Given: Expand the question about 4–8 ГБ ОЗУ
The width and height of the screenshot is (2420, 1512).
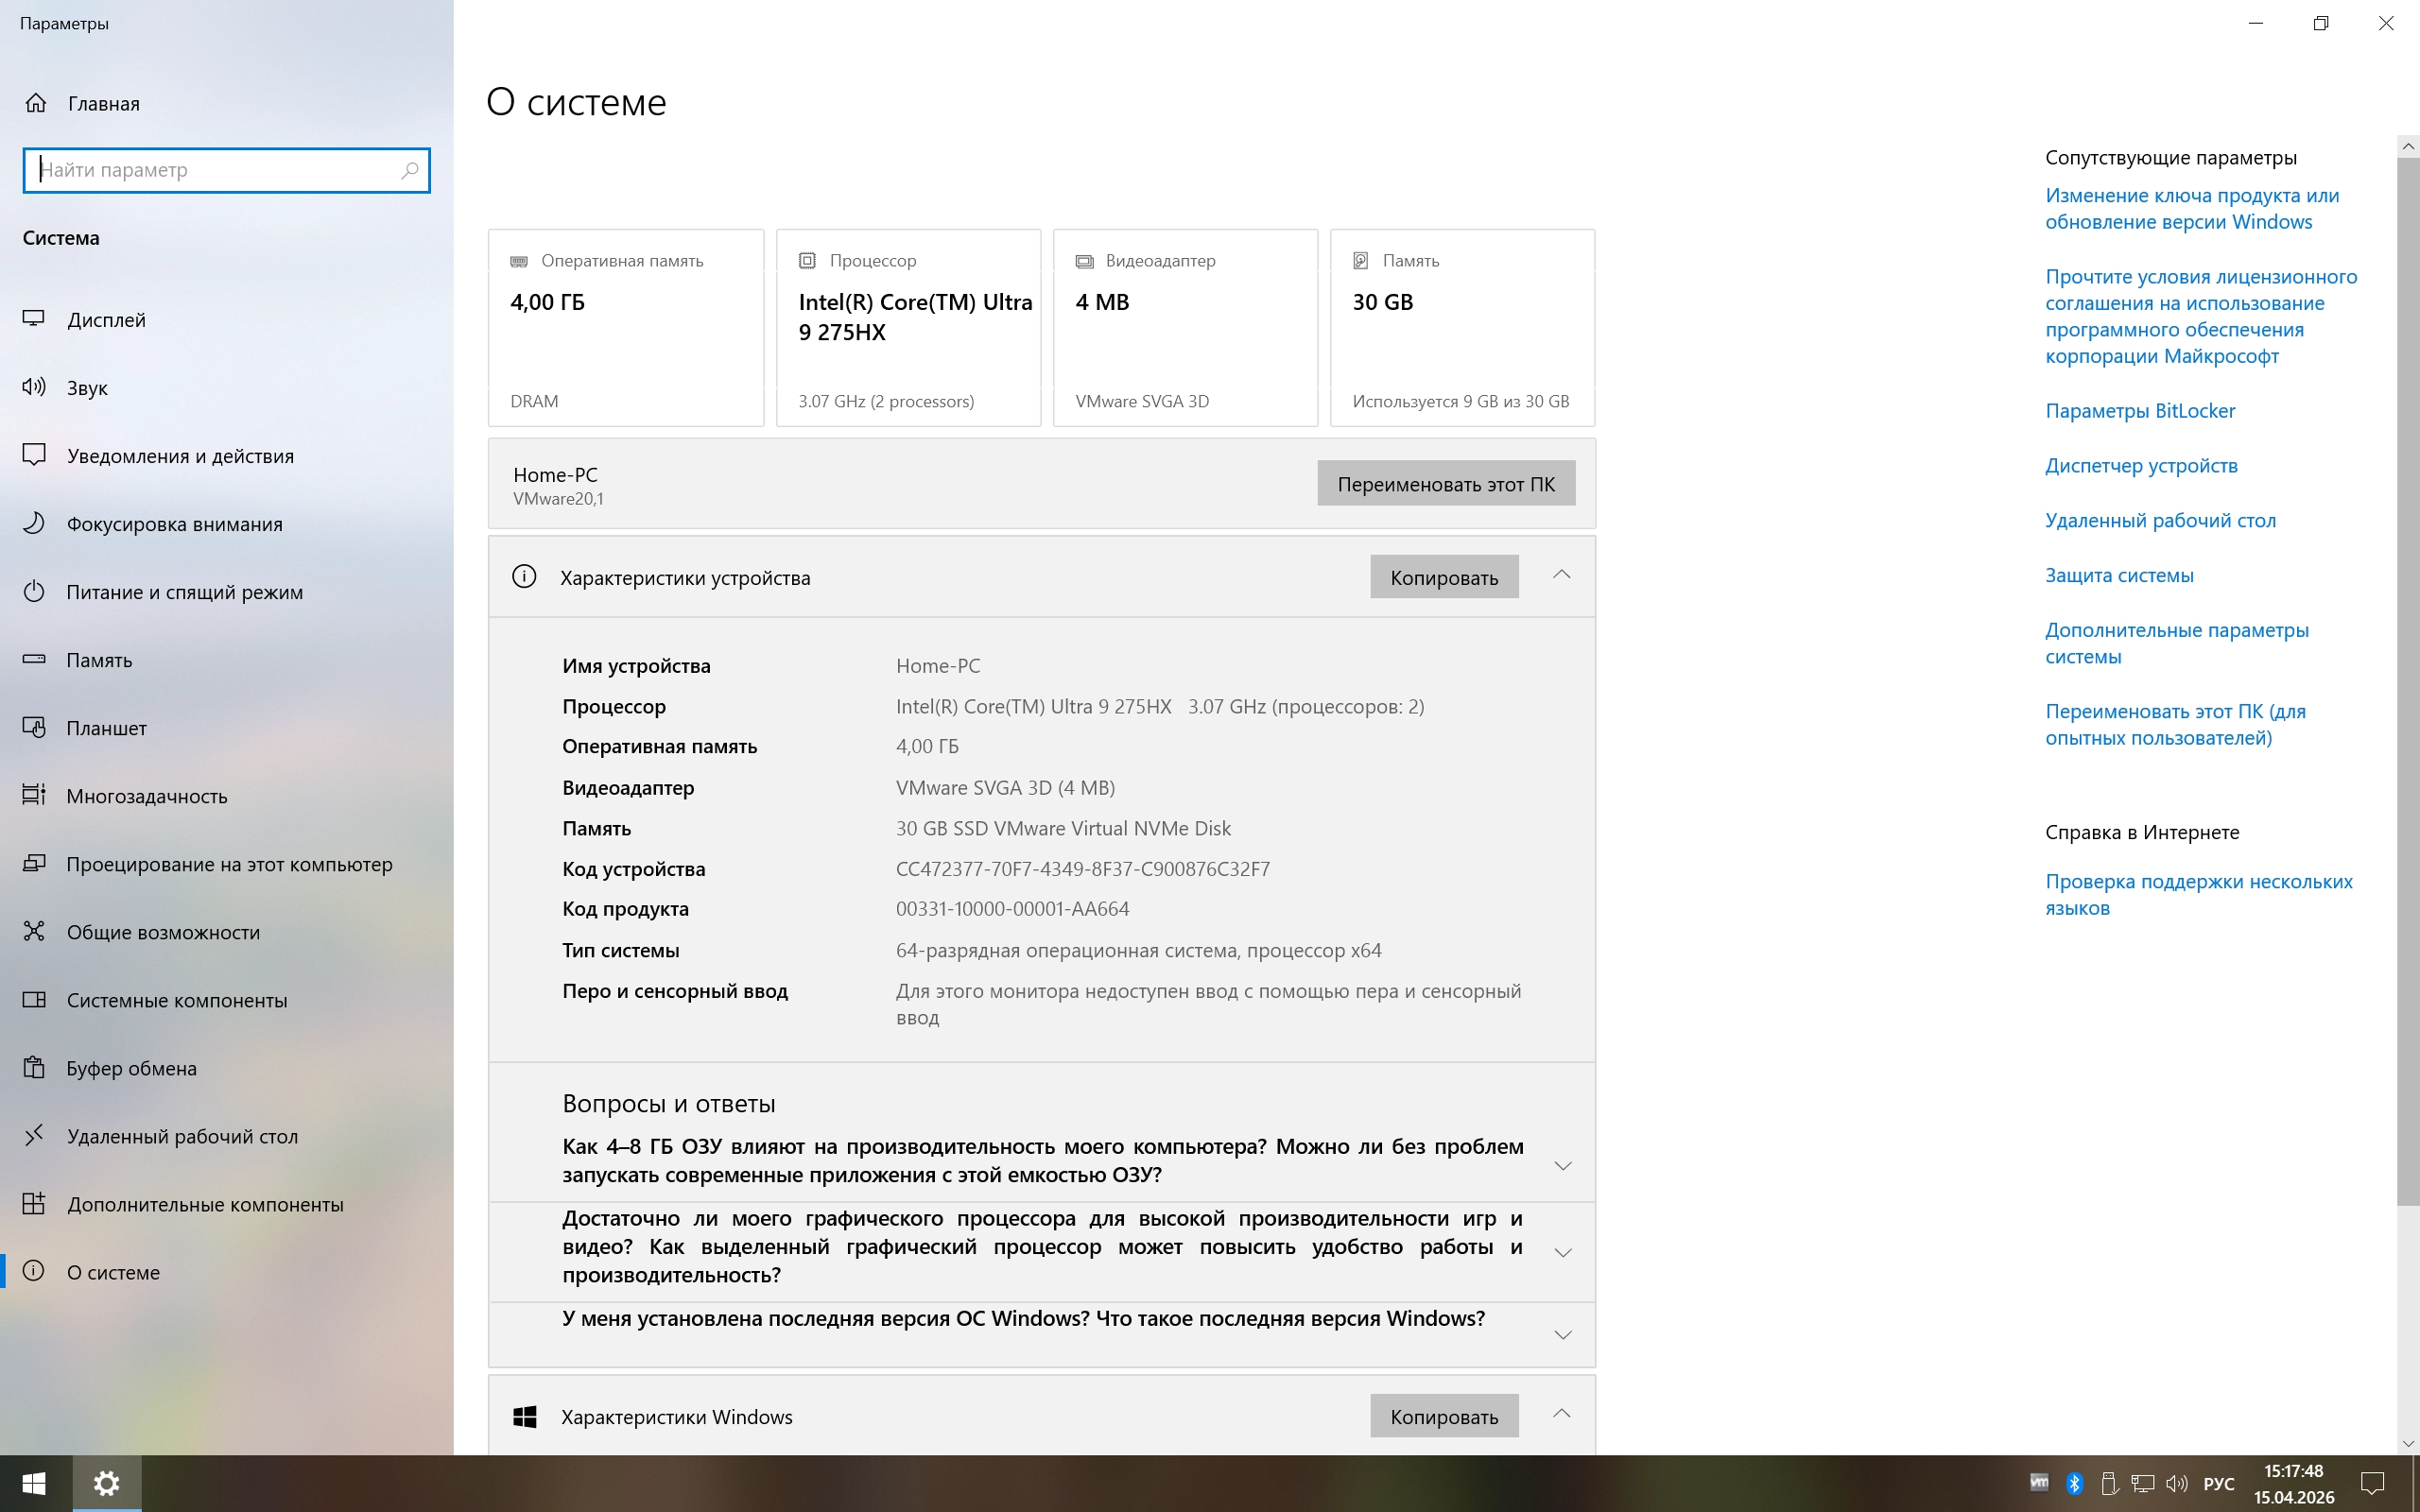Looking at the screenshot, I should [x=1562, y=1166].
